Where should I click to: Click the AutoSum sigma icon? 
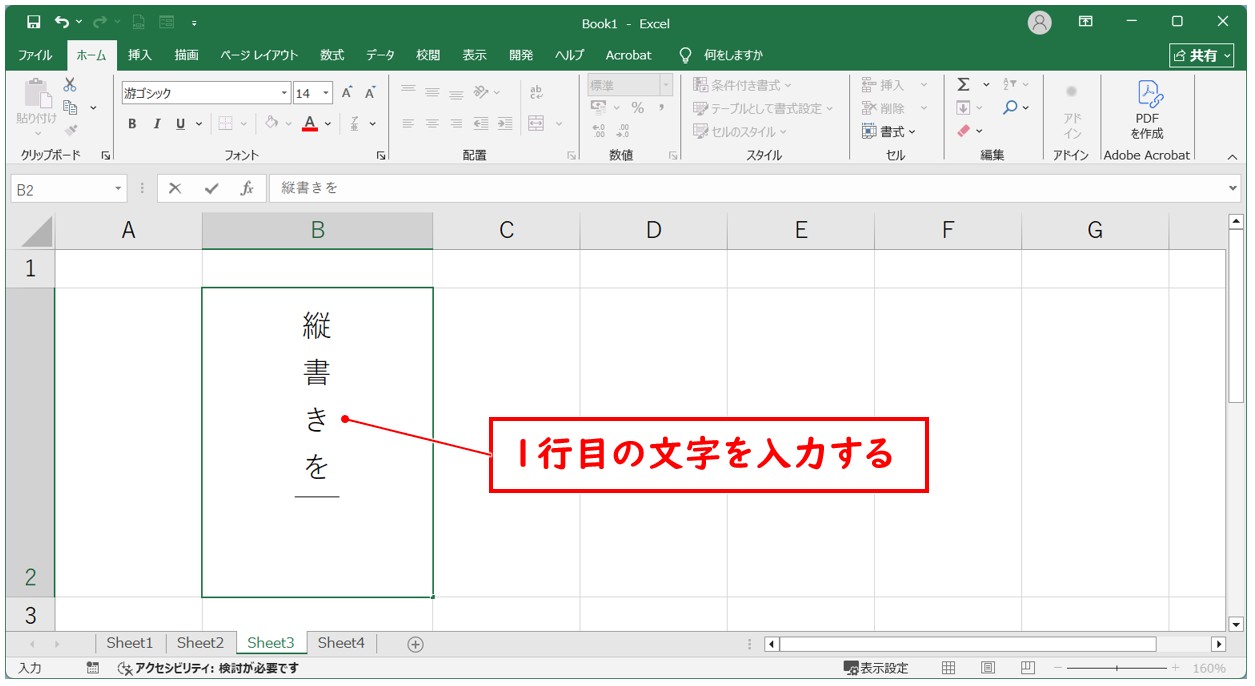coord(963,85)
